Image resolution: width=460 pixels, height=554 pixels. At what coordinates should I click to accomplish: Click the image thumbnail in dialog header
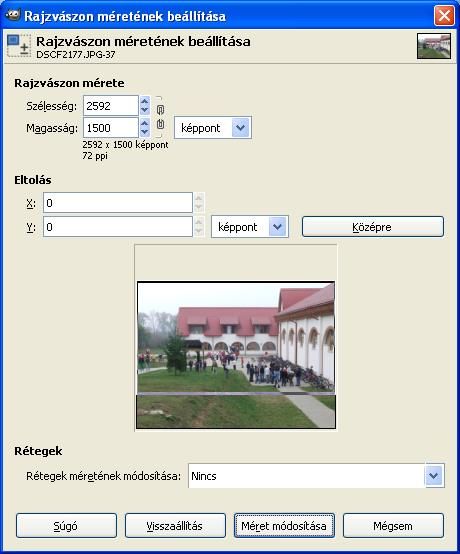[x=434, y=46]
